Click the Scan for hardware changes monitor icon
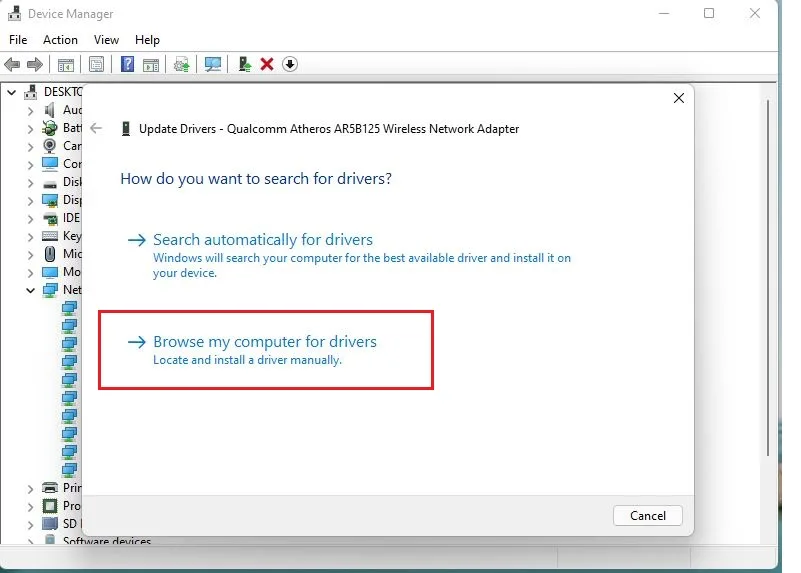This screenshot has height=573, width=801. click(x=213, y=64)
